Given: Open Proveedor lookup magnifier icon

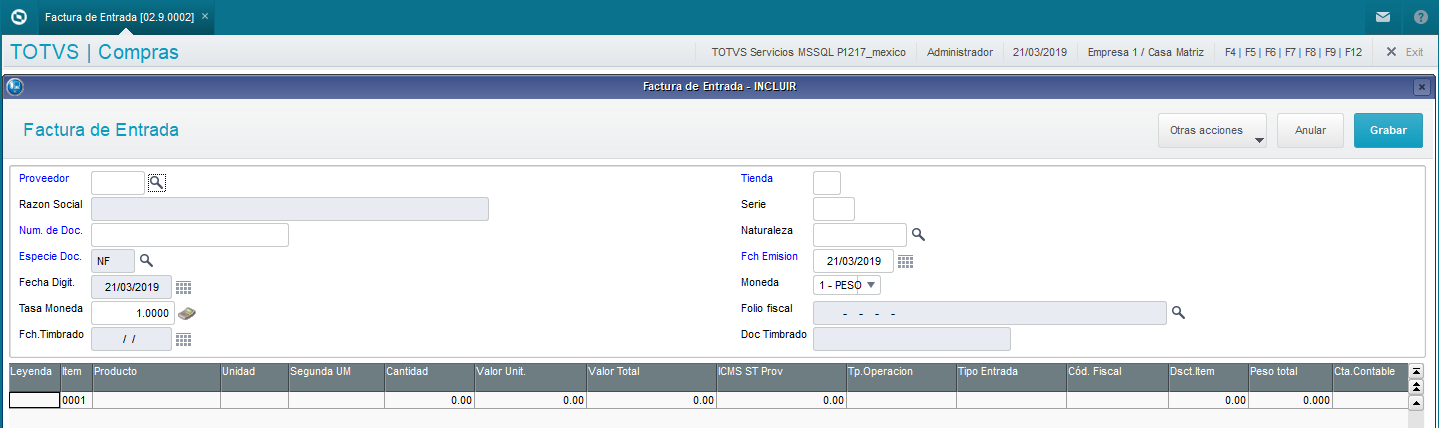Looking at the screenshot, I should click(x=156, y=182).
